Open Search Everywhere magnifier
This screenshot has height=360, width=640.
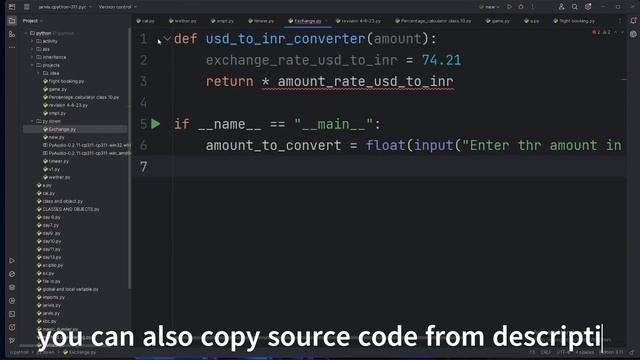[575, 7]
